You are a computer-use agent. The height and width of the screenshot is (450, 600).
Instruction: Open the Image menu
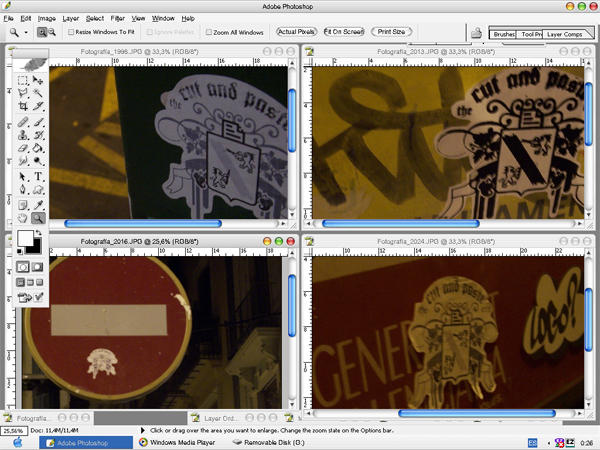(x=46, y=18)
